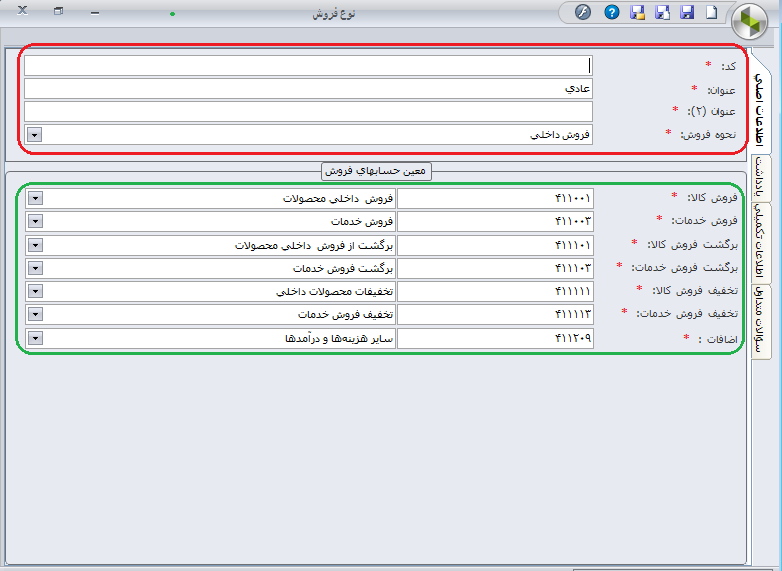Screen dimensions: 782x571
Task: Click the اضافات : field label
Action: coord(718,339)
